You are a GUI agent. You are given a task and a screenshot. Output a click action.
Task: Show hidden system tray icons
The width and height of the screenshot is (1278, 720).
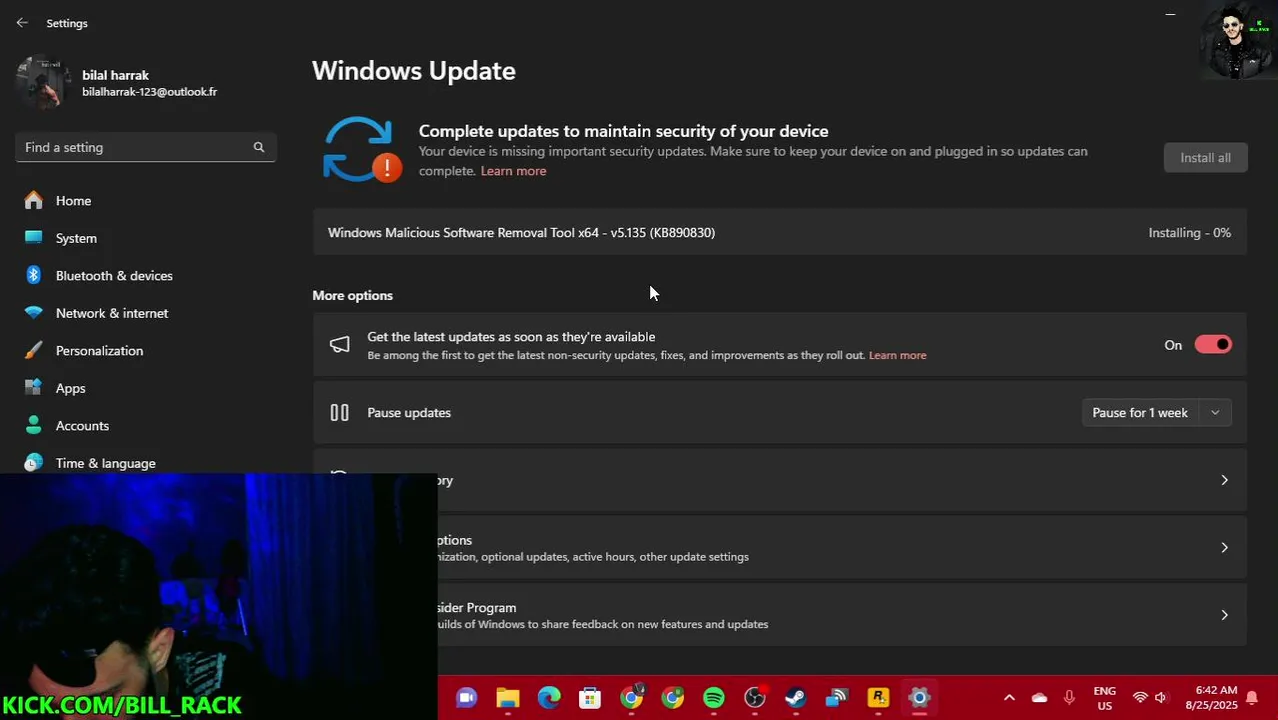(x=1009, y=698)
